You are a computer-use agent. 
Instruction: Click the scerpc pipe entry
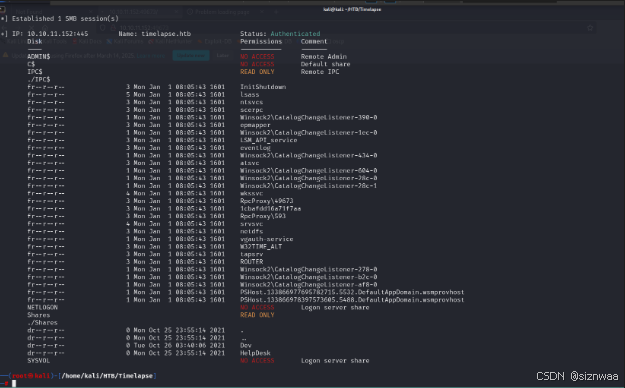(251, 110)
